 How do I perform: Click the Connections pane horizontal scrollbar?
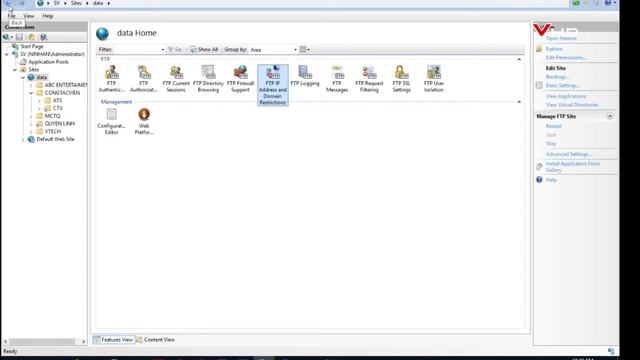click(45, 341)
